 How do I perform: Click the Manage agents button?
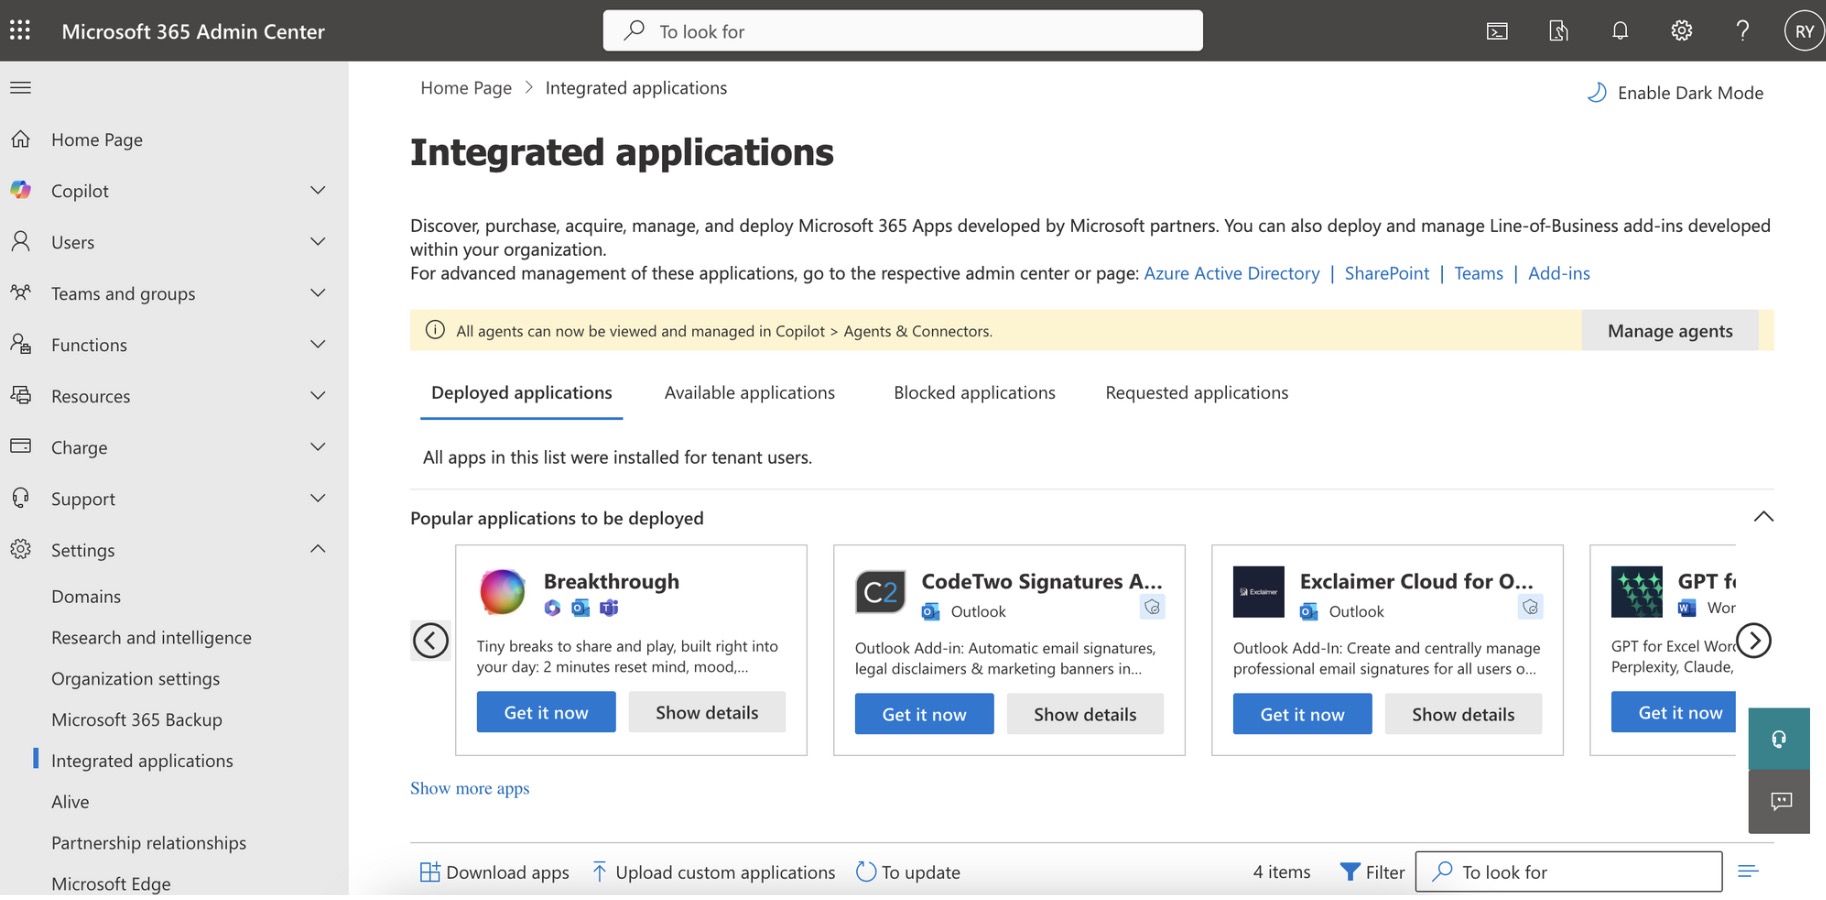pyautogui.click(x=1669, y=331)
